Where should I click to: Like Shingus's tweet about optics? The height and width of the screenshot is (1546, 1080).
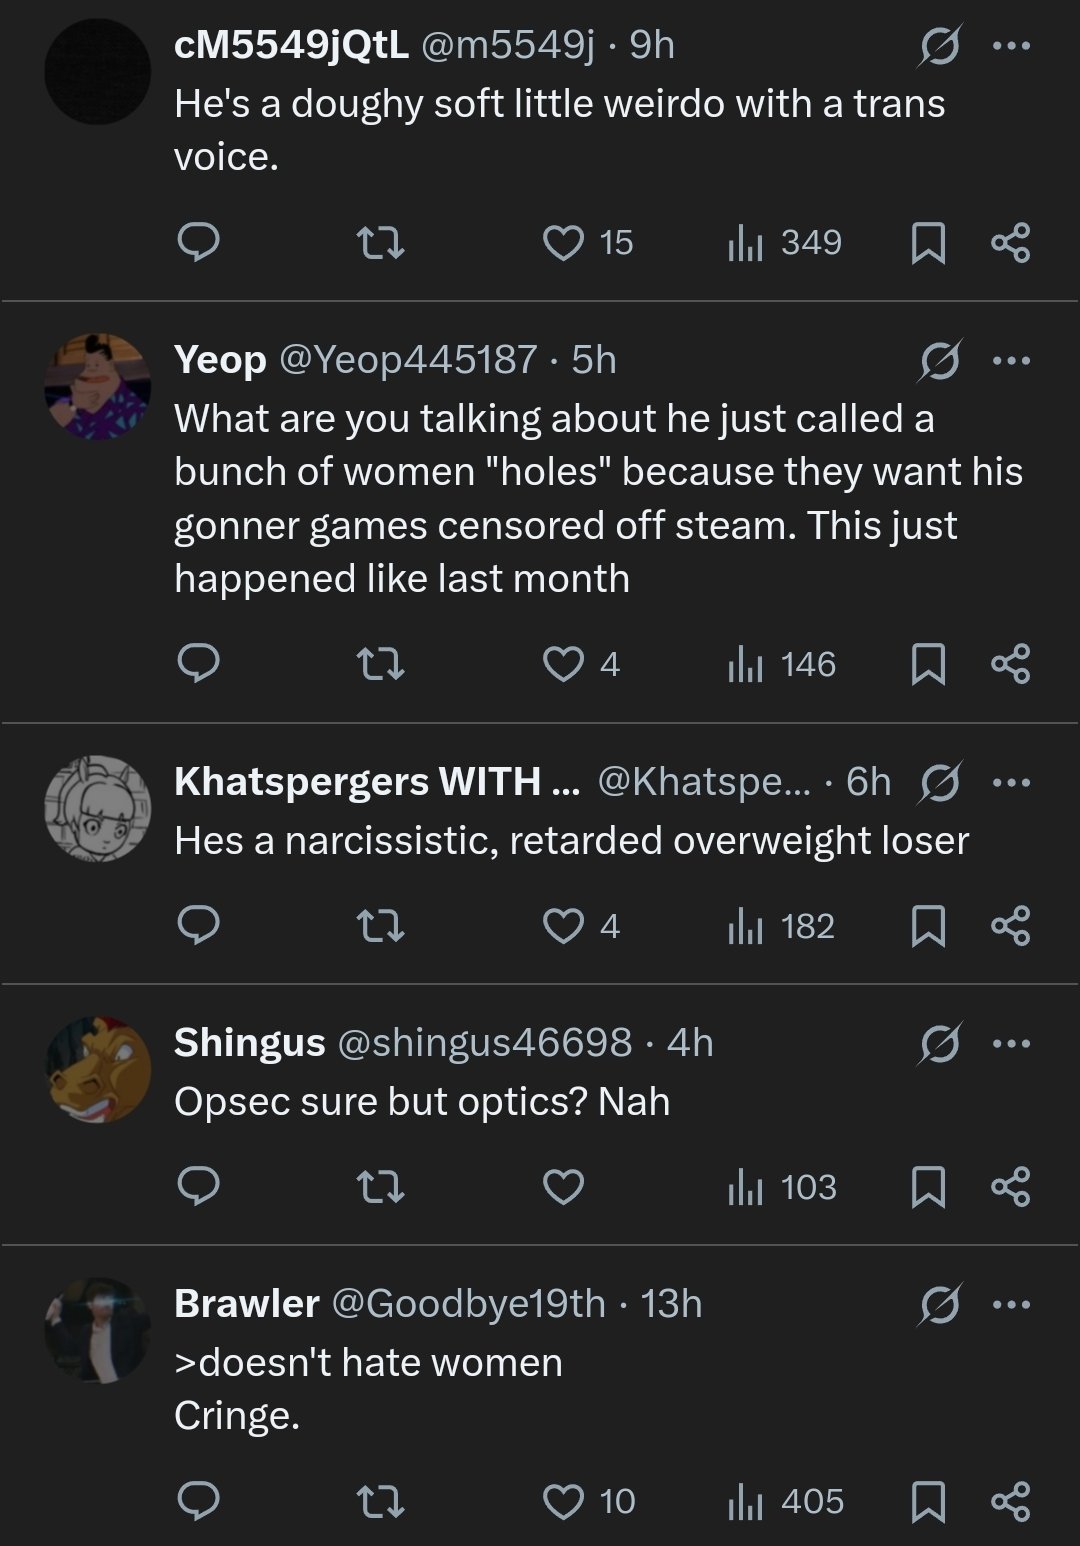[563, 1187]
